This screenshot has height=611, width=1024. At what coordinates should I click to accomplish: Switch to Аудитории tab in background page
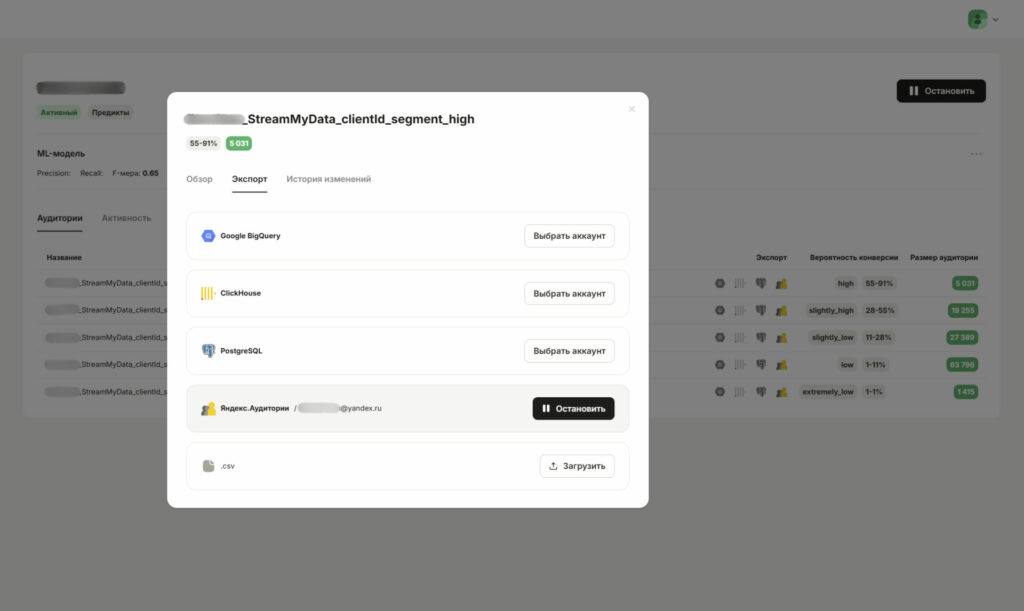click(x=59, y=218)
